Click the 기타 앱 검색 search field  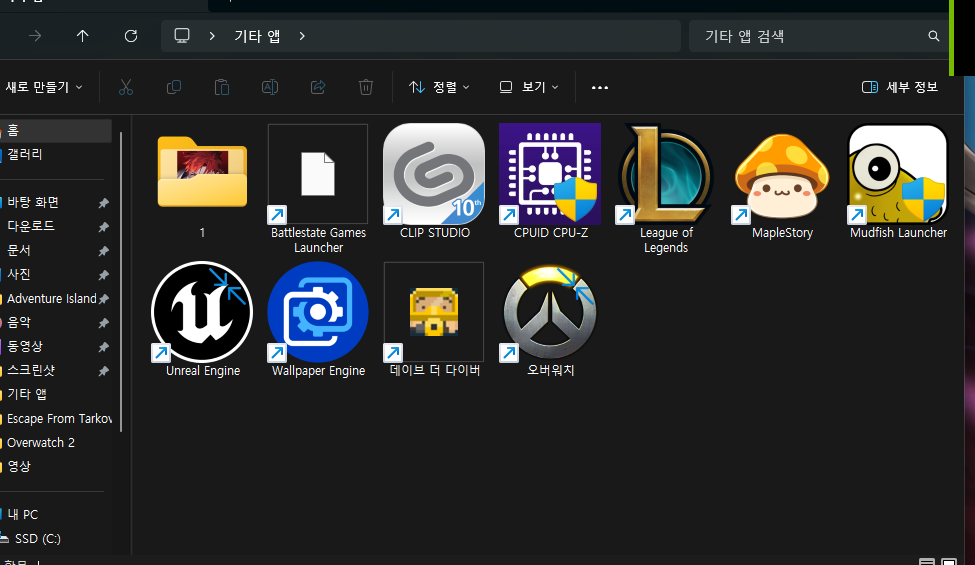tap(810, 36)
